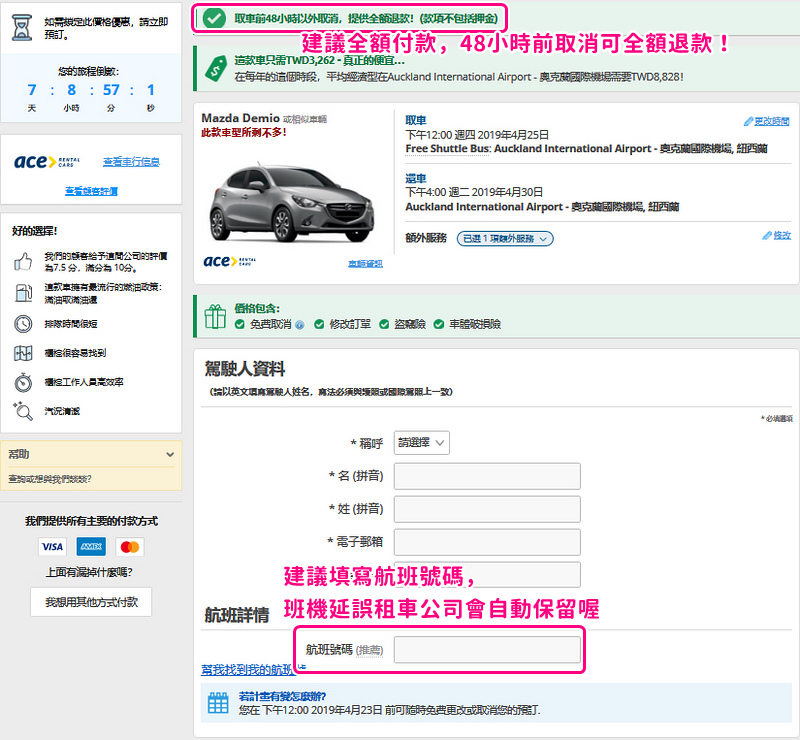Image resolution: width=800 pixels, height=740 pixels.
Task: Click the days value 7 in countdown
Action: coord(32,90)
